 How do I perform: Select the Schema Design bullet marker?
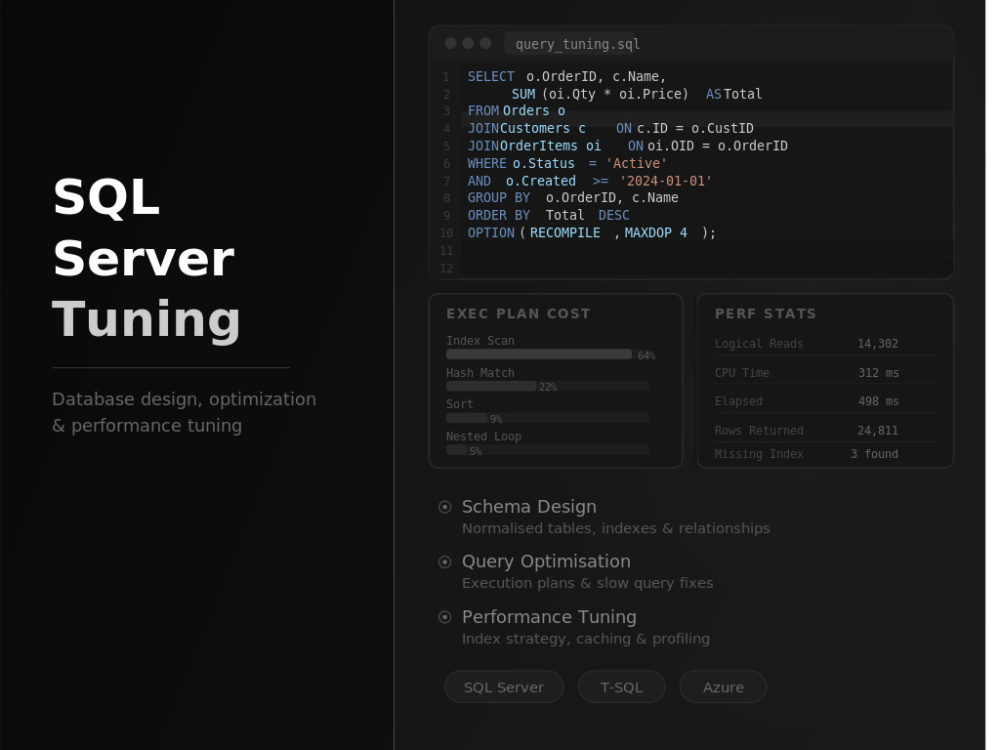coord(445,507)
